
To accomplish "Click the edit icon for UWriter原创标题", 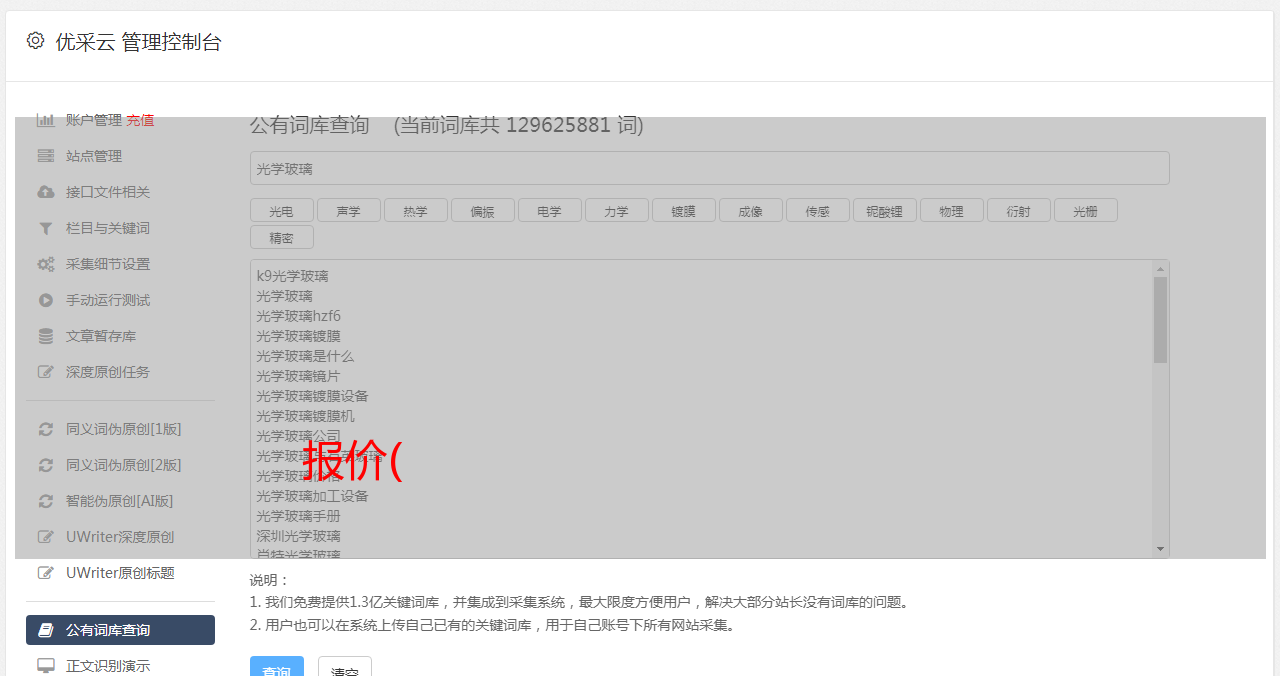I will (45, 573).
